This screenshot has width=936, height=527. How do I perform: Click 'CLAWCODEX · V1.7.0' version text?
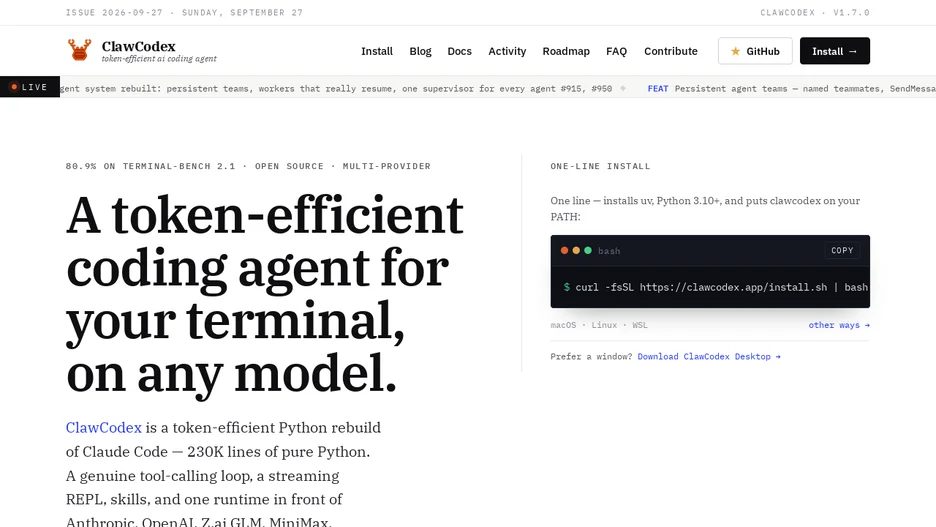click(x=815, y=13)
